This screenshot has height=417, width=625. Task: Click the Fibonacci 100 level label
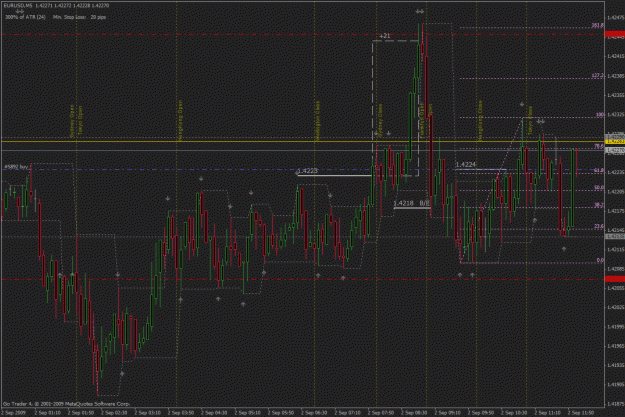pyautogui.click(x=599, y=115)
